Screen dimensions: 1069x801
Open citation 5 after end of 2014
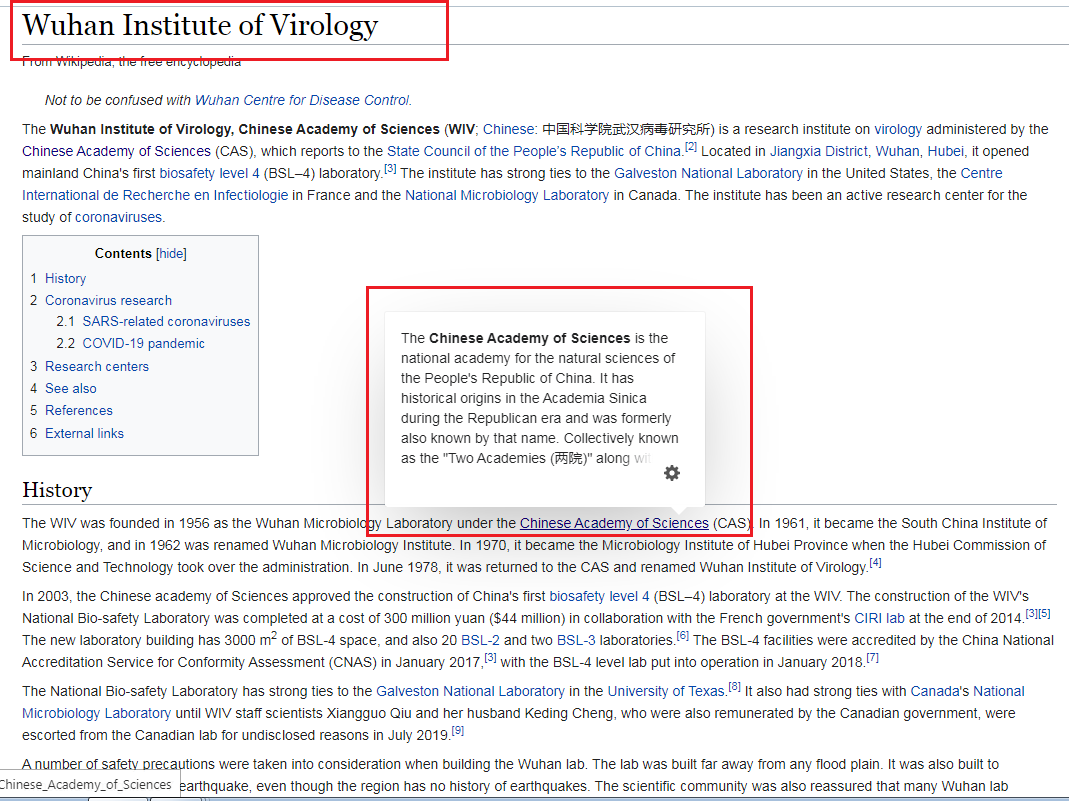click(x=1044, y=614)
